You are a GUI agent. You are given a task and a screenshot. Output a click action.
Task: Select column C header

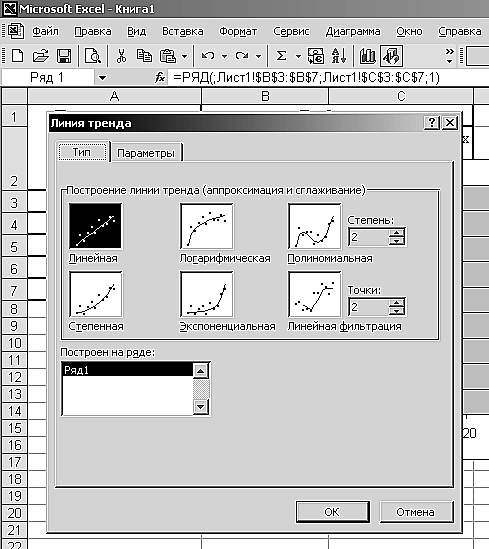point(401,96)
